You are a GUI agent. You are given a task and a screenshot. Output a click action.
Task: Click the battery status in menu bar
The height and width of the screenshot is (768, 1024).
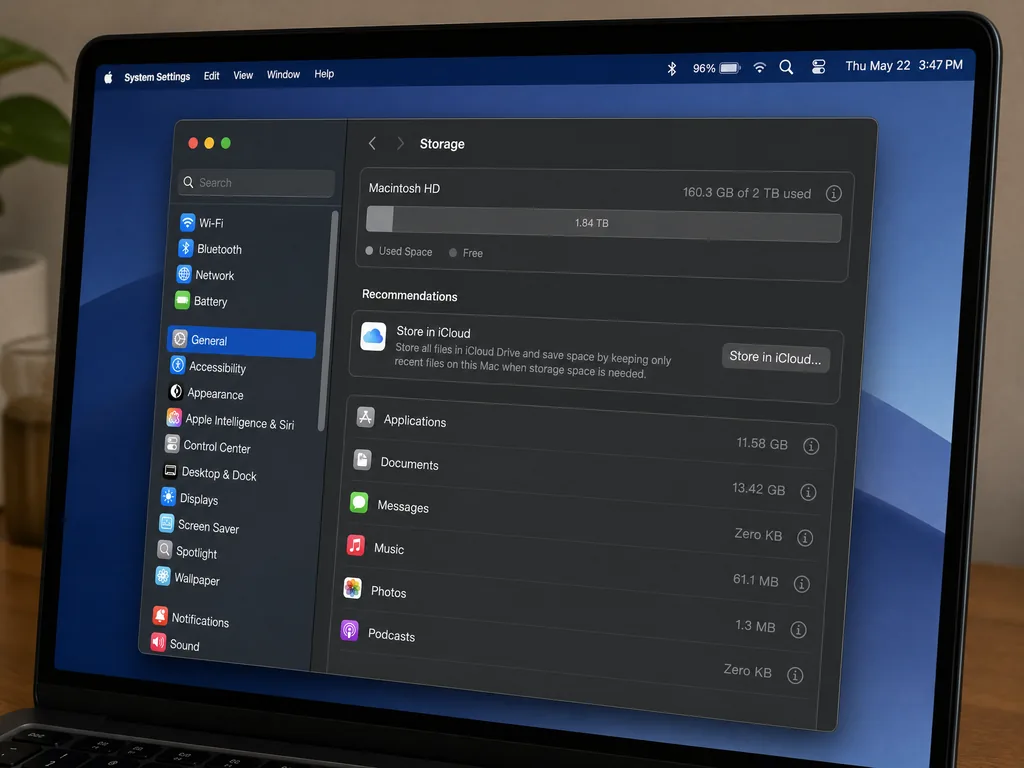click(716, 68)
